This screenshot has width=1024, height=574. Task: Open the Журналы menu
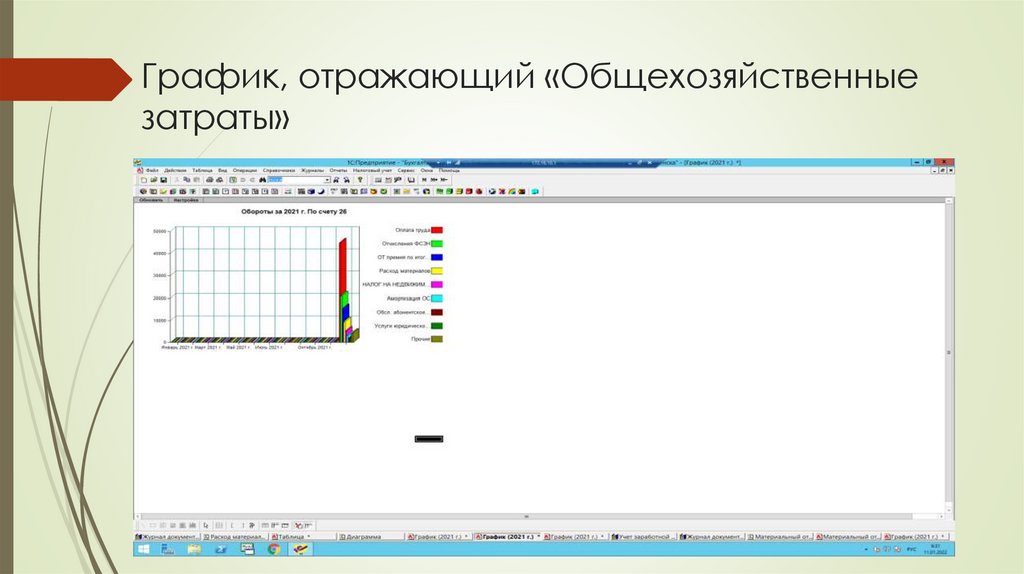[312, 170]
